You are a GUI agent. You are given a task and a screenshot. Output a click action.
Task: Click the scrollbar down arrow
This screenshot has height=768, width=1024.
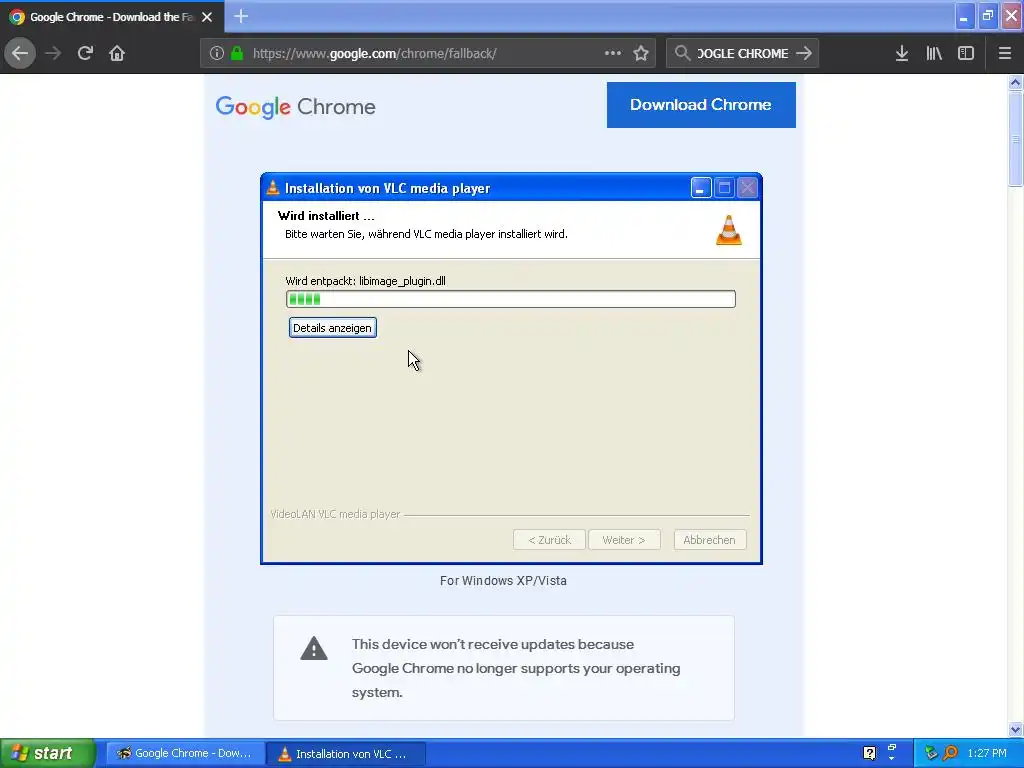[x=1015, y=729]
